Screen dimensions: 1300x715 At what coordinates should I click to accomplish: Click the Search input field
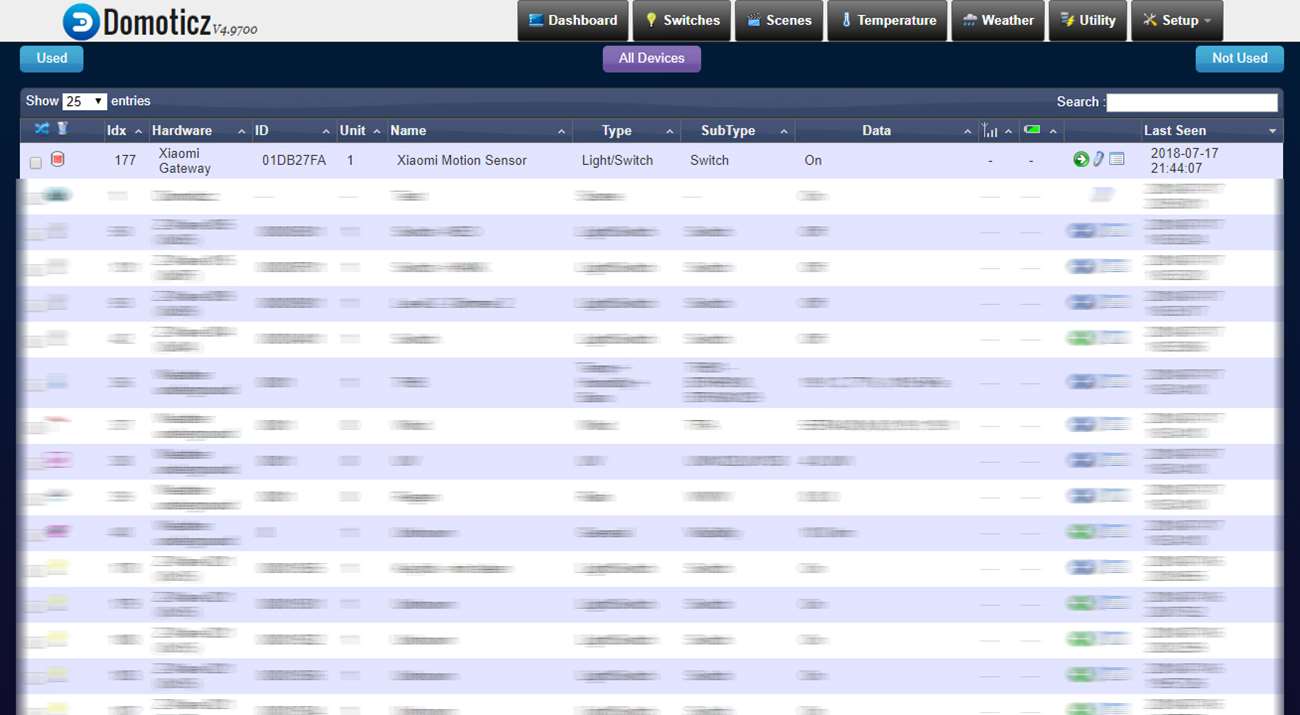(x=1191, y=102)
